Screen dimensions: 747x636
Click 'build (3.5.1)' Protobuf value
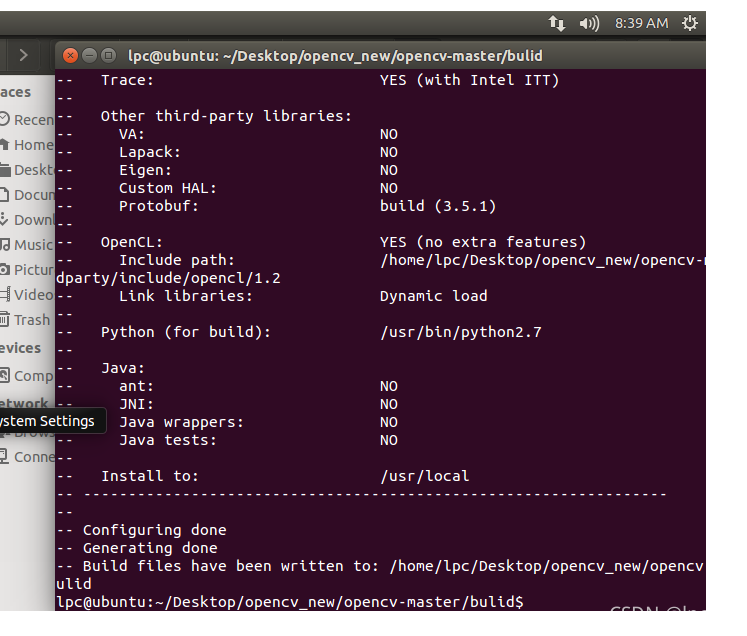click(438, 206)
